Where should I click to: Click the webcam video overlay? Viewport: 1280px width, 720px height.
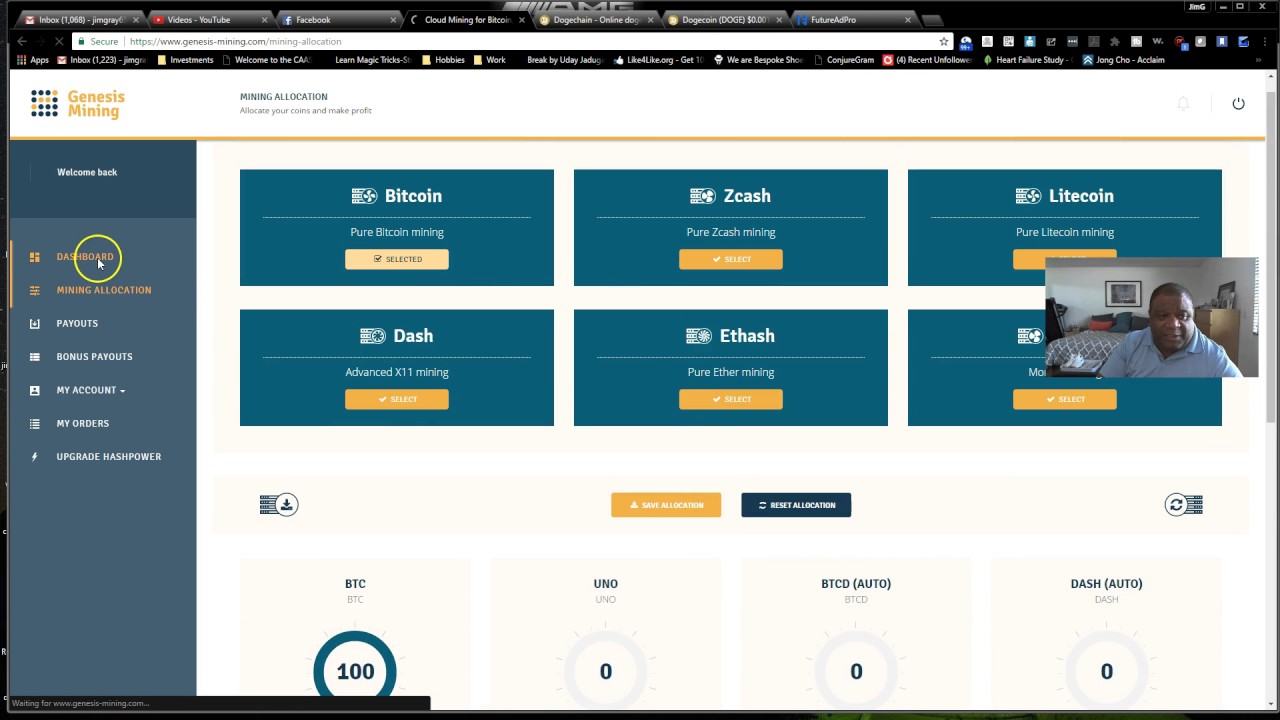1151,318
